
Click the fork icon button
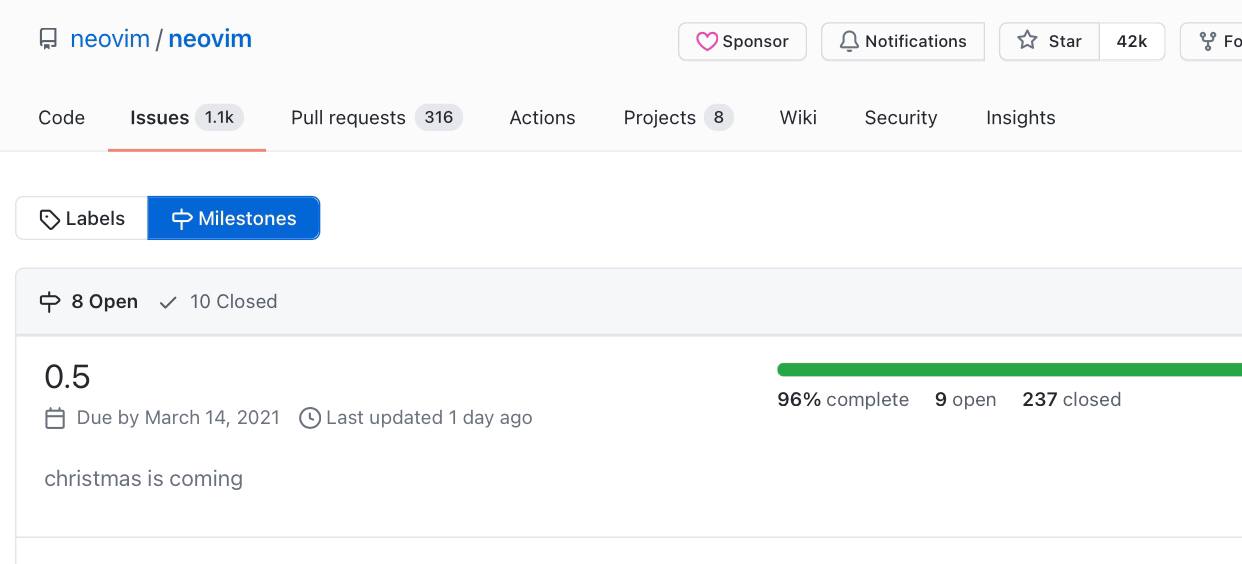click(1208, 41)
